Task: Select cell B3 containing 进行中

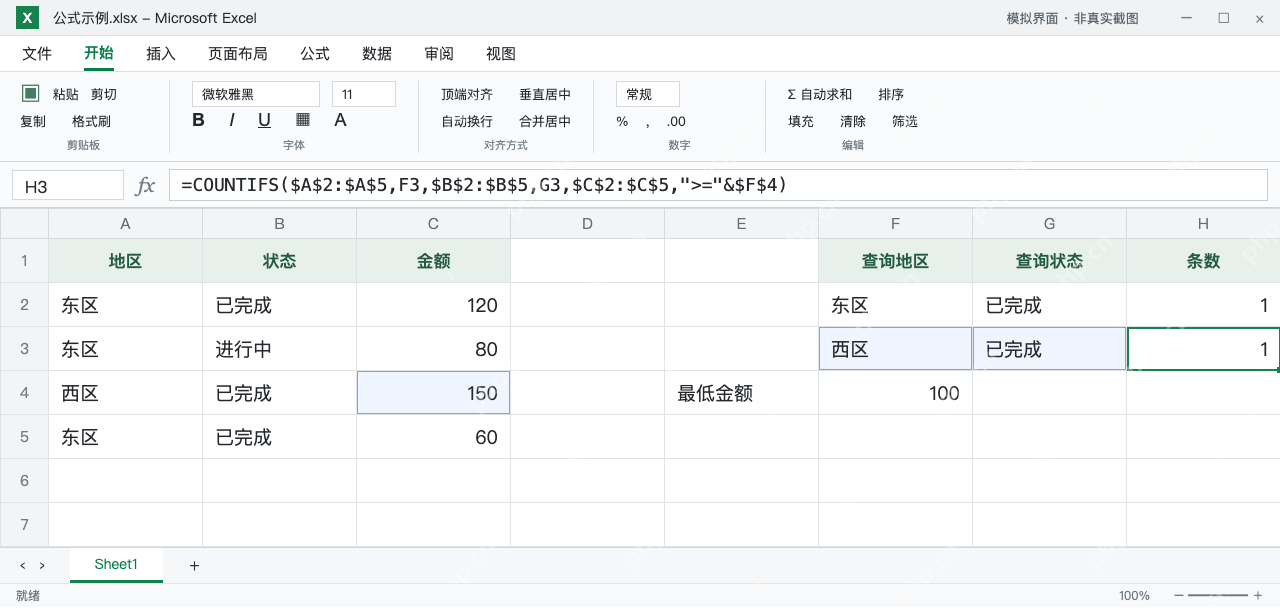Action: (x=279, y=349)
